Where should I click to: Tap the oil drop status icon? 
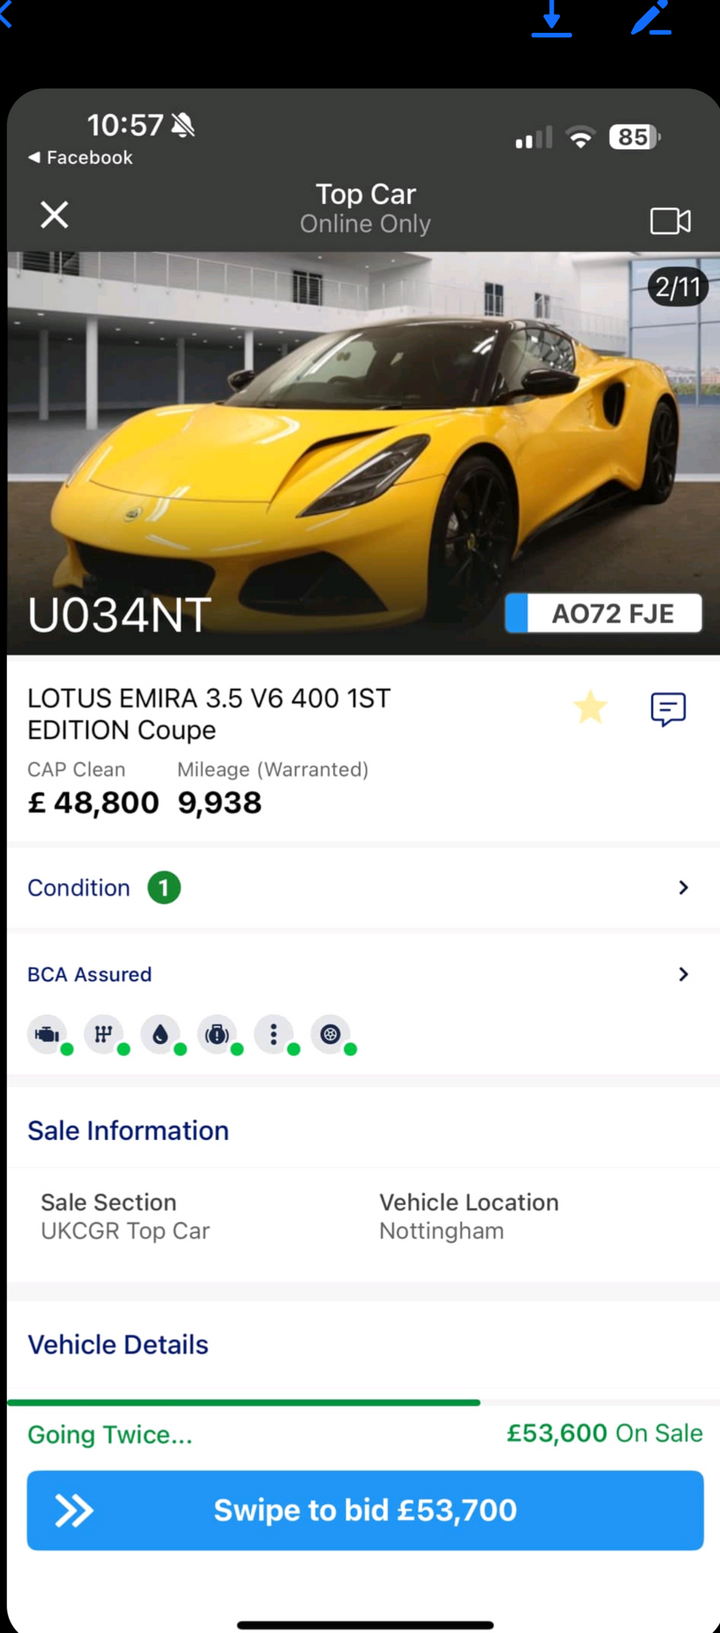[160, 1034]
